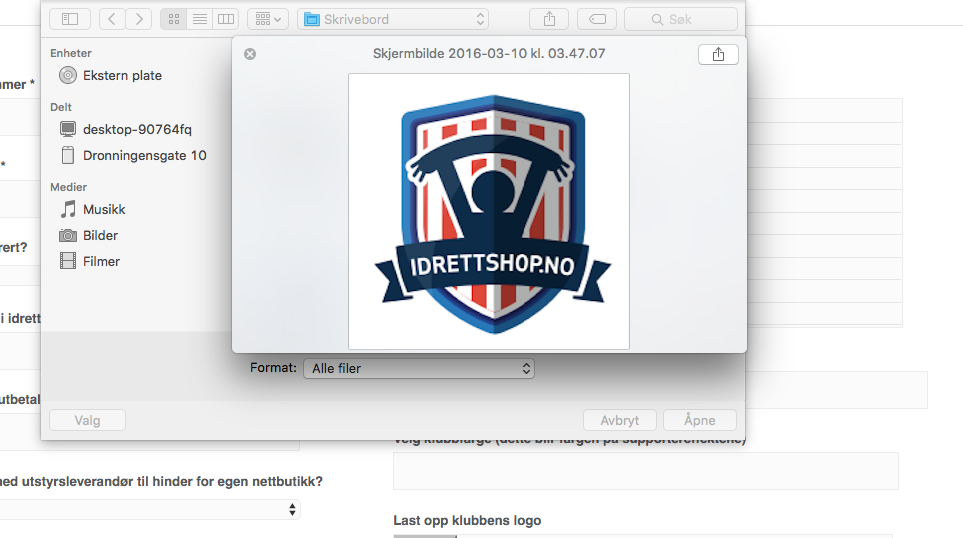963x538 pixels.
Task: Click the Dronningensgate 10 device icon
Action: pos(68,155)
